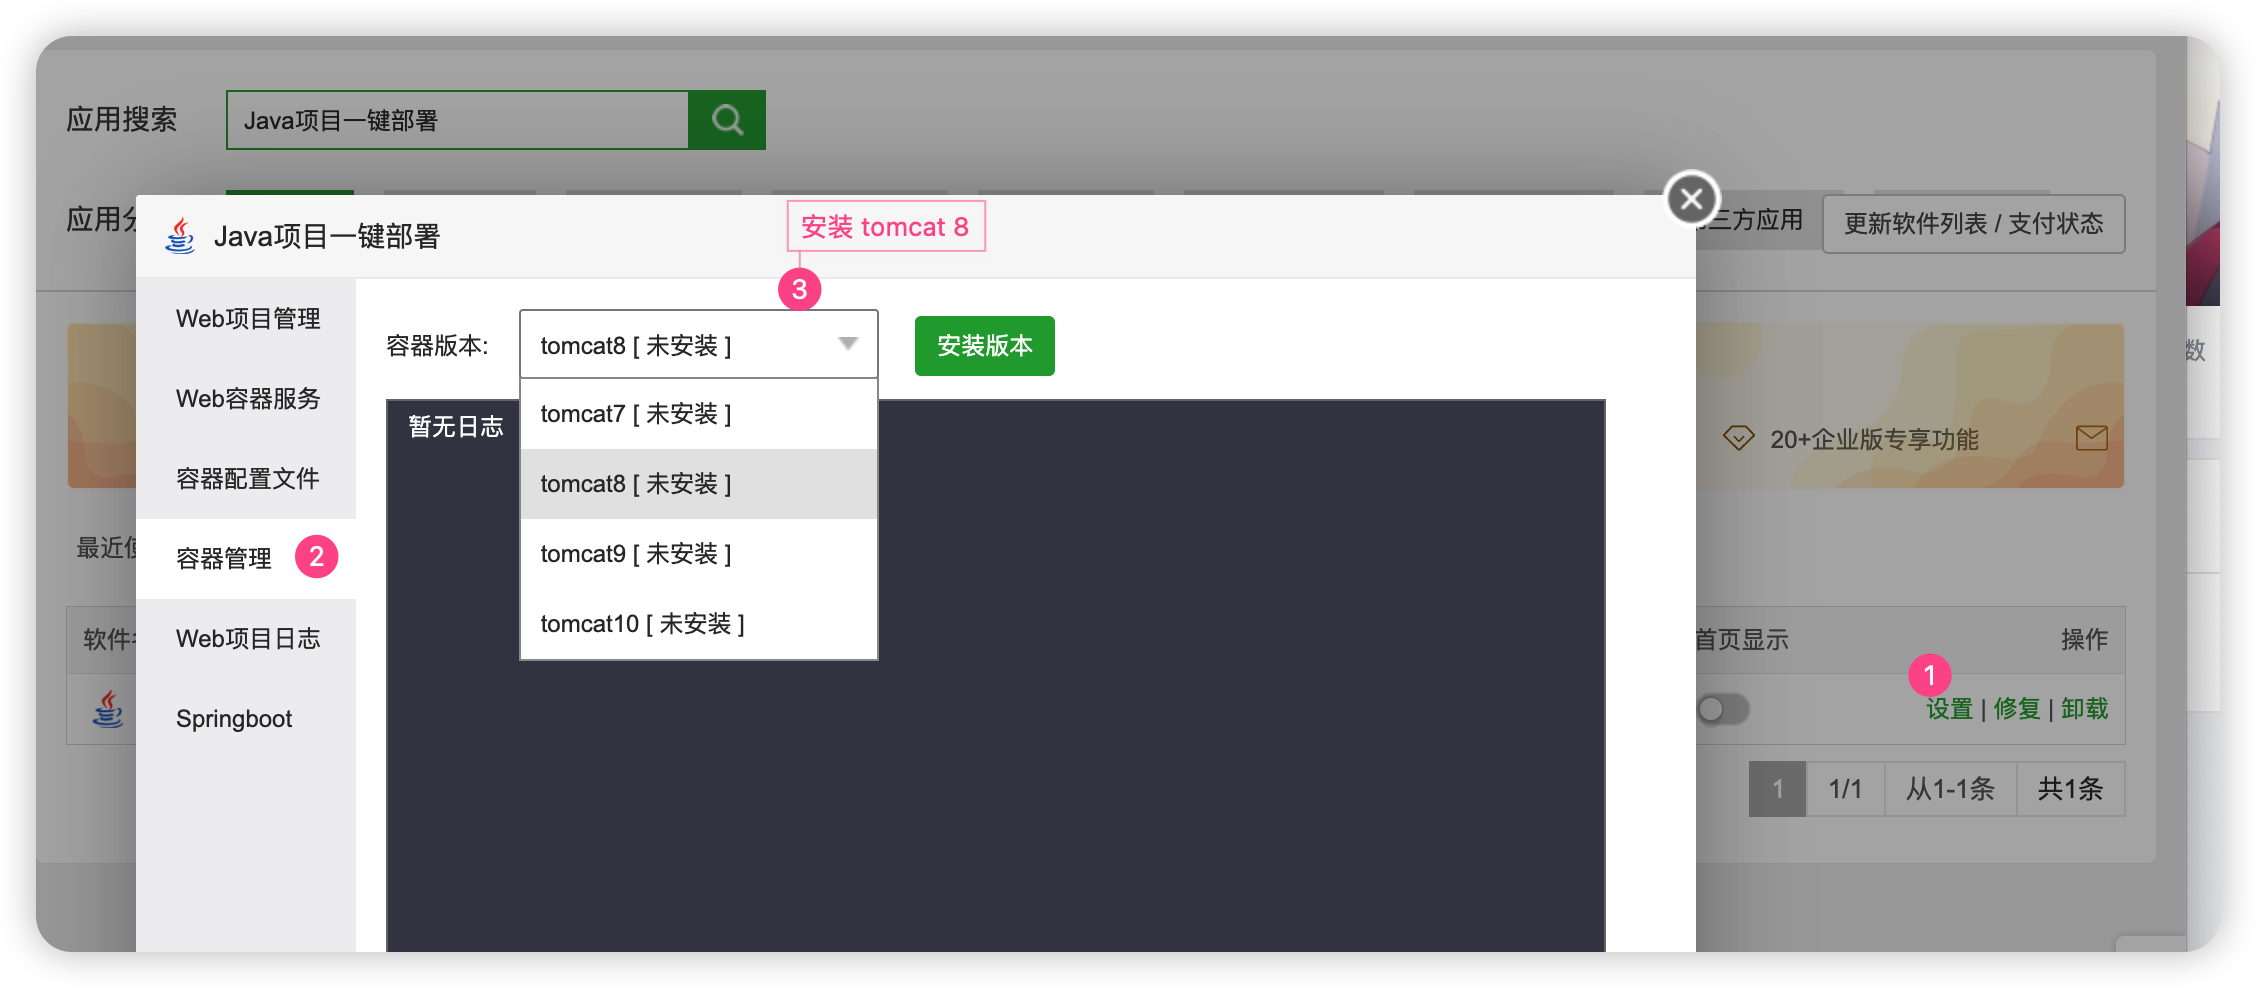Click the 从1-1条 range text
This screenshot has width=2256, height=988.
click(1950, 789)
